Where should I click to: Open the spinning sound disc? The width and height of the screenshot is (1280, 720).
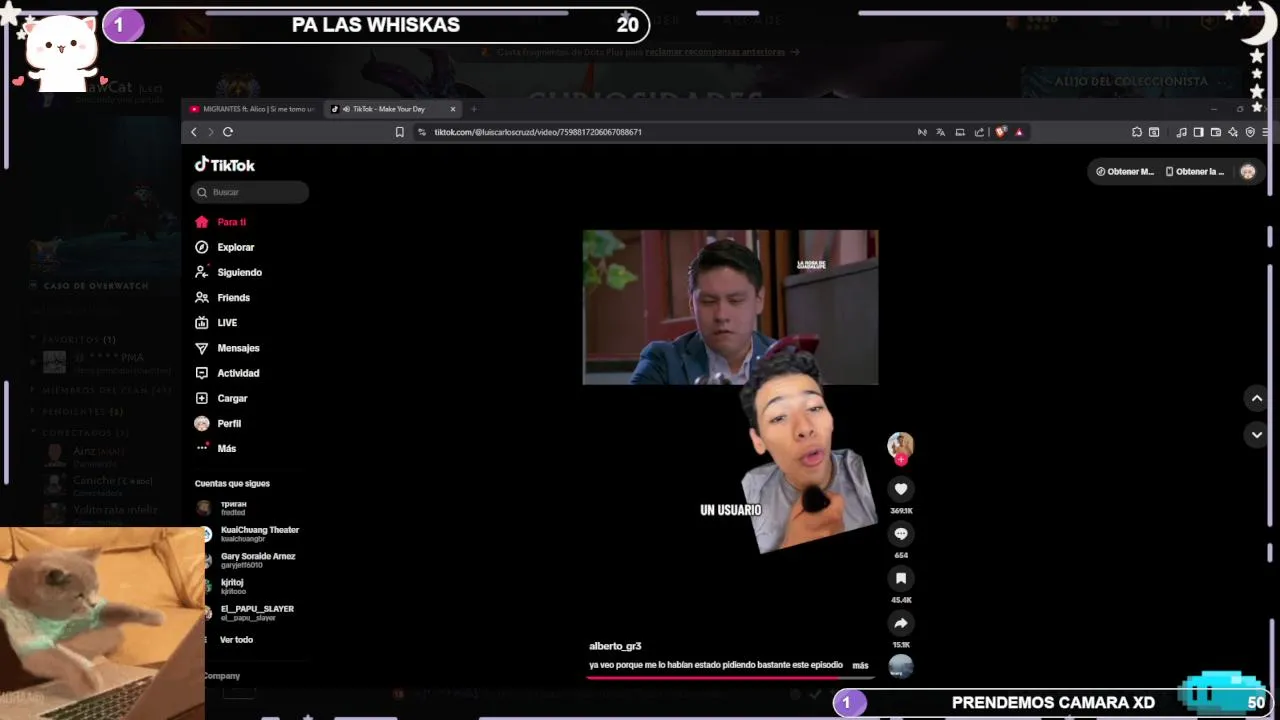point(901,666)
